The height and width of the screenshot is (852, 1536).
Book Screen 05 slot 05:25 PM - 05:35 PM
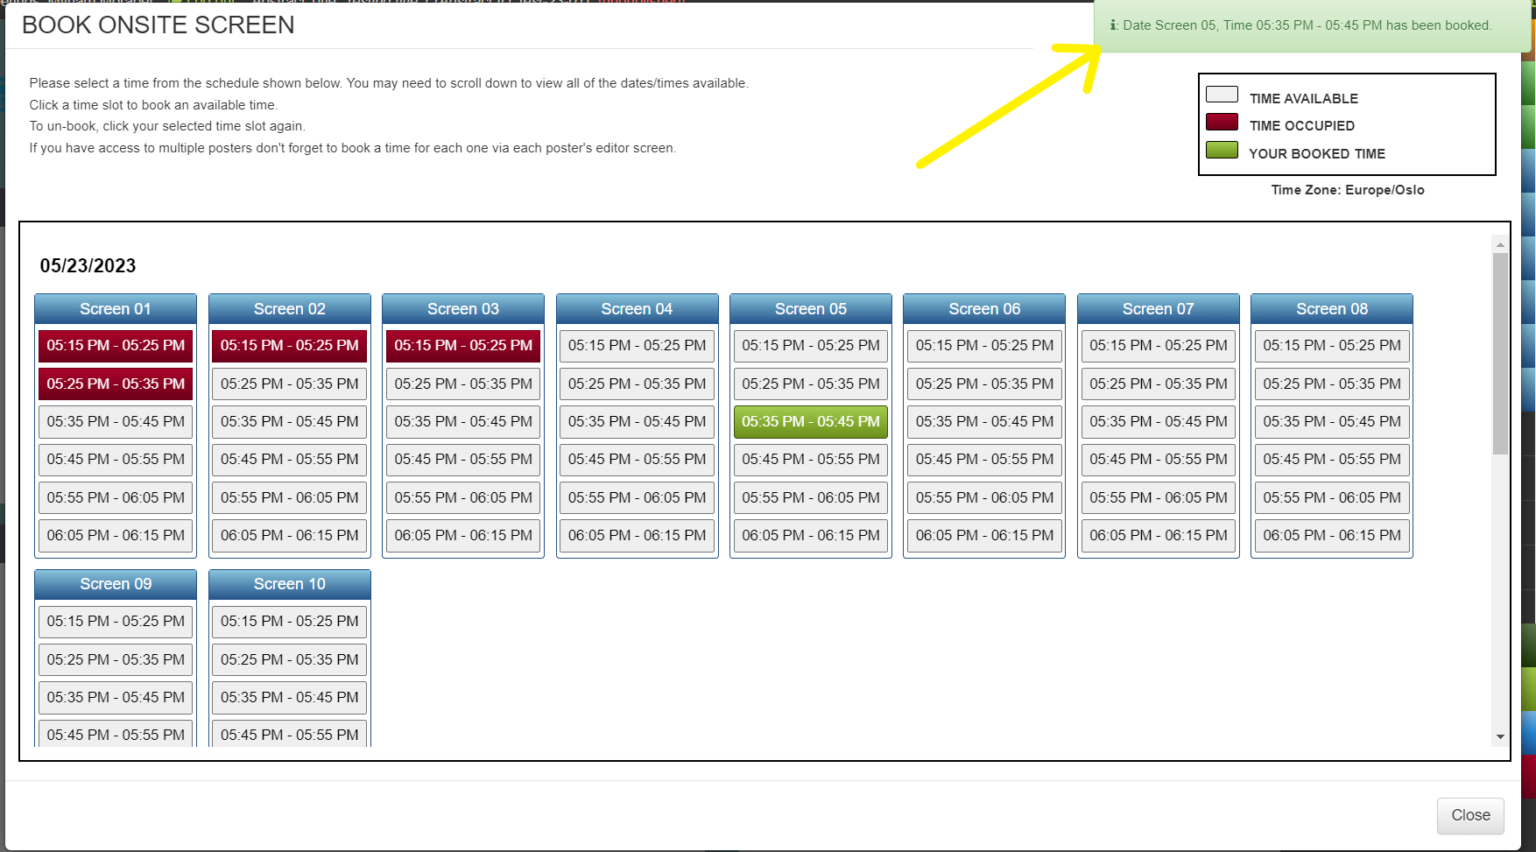click(x=811, y=383)
